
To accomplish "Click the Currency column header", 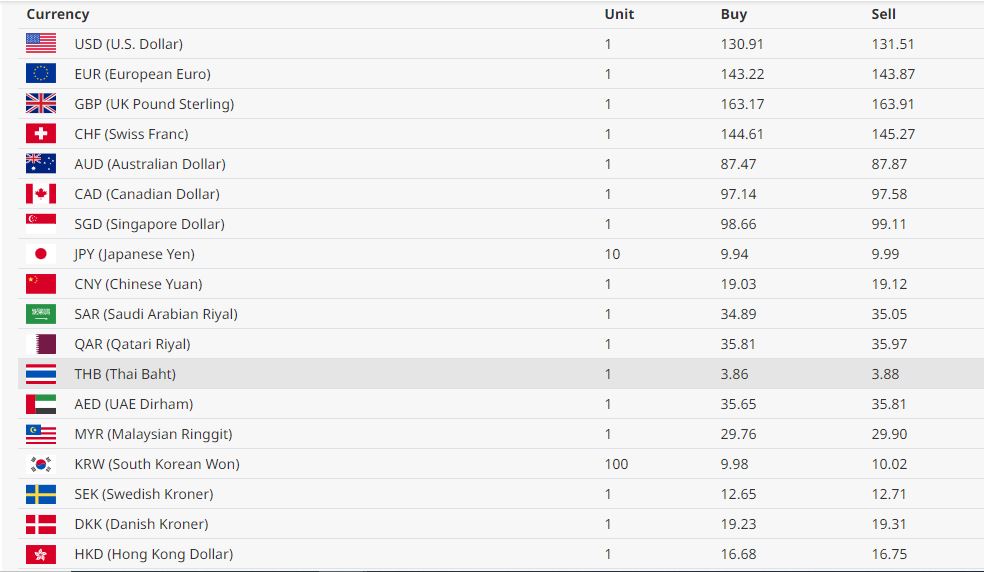I will point(58,14).
